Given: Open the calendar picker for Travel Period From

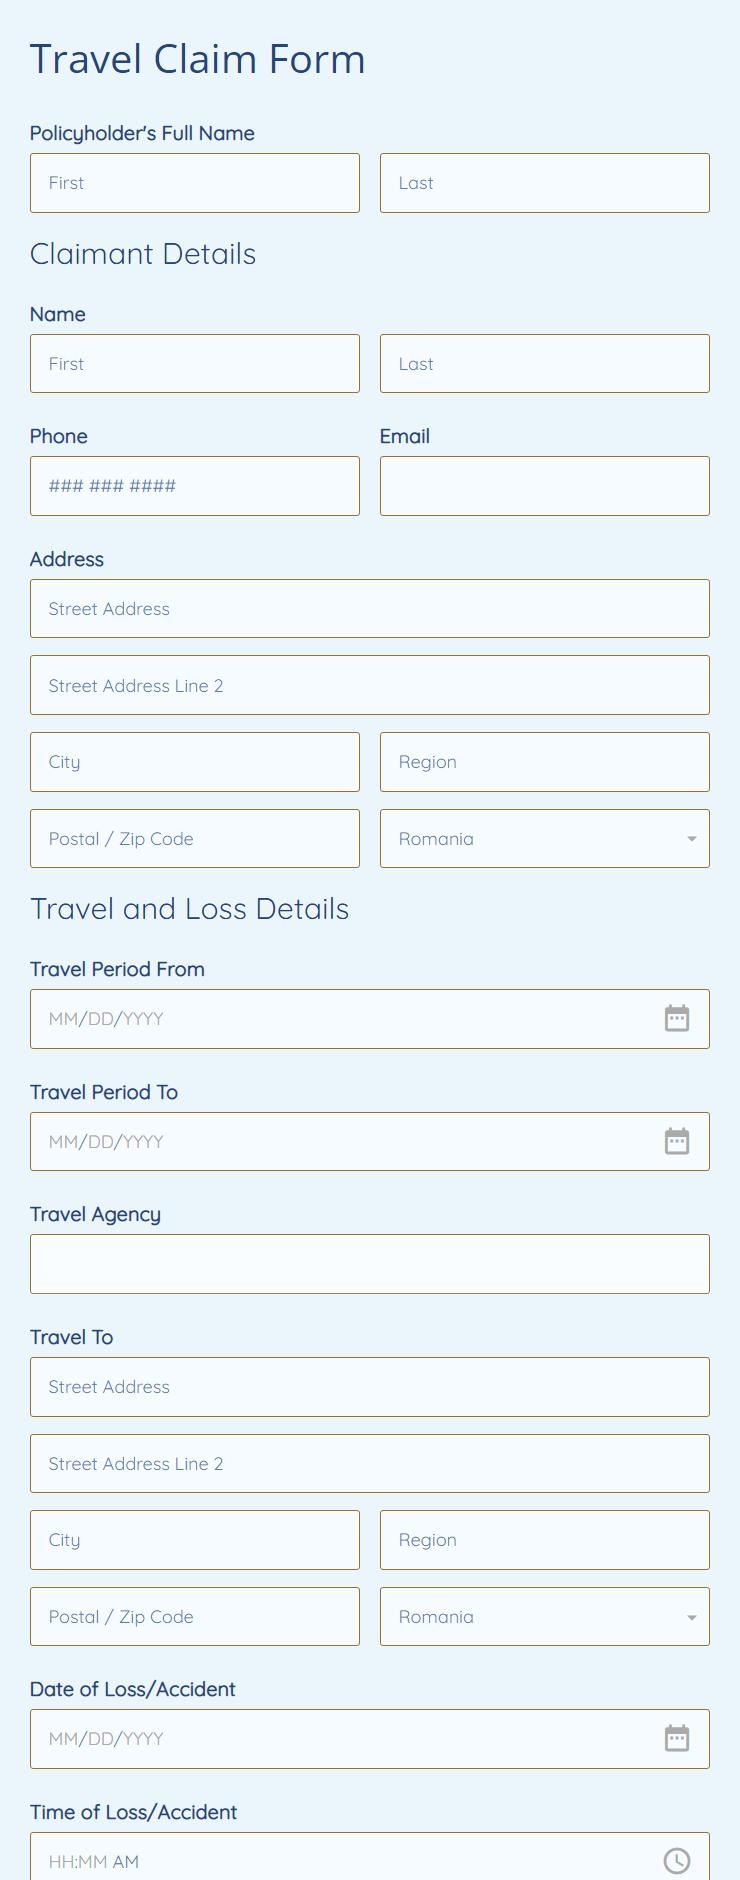Looking at the screenshot, I should pos(677,1018).
